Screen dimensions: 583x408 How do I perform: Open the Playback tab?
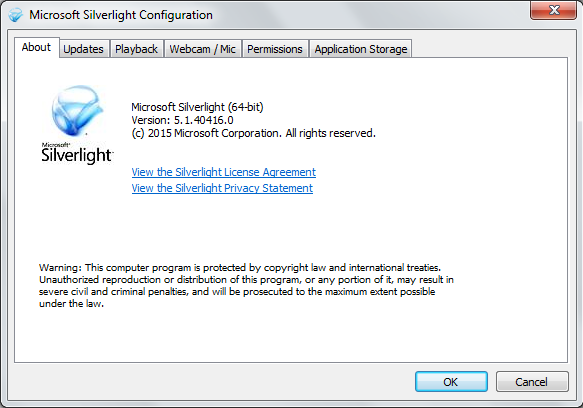[x=136, y=49]
